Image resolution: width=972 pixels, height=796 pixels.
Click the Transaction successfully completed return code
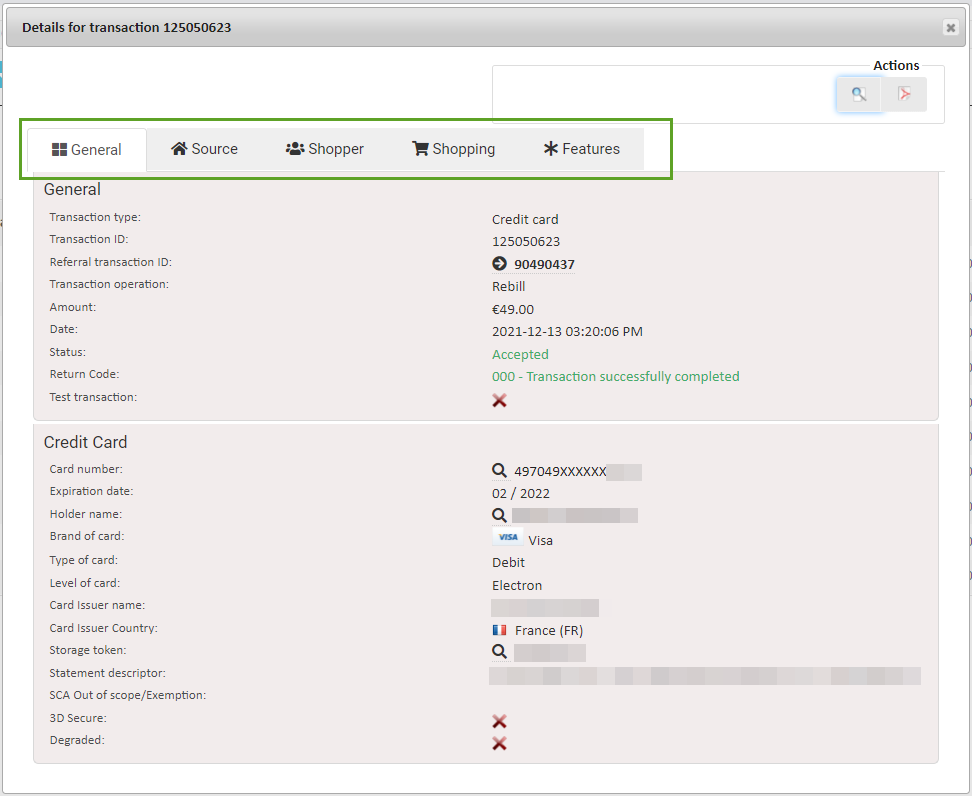[616, 376]
